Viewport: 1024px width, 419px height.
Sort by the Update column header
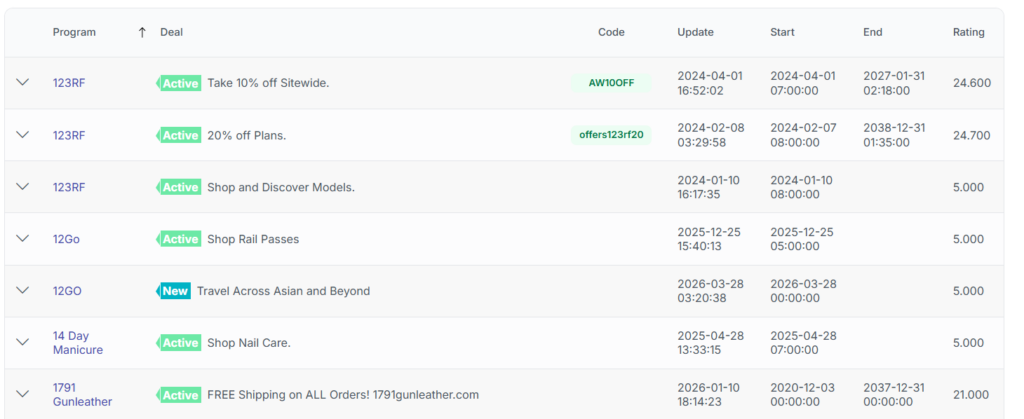click(695, 32)
